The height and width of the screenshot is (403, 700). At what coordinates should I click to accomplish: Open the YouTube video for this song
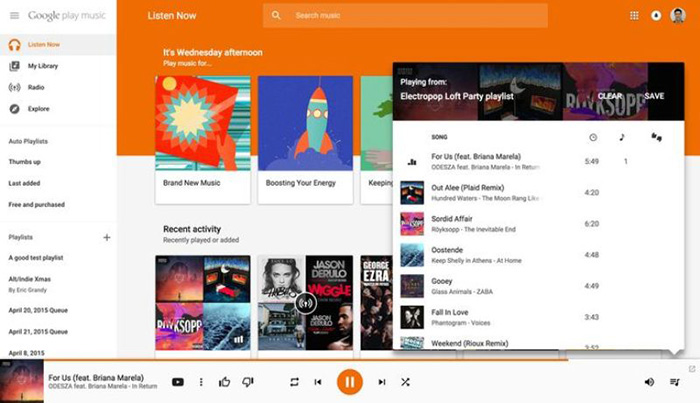(178, 382)
